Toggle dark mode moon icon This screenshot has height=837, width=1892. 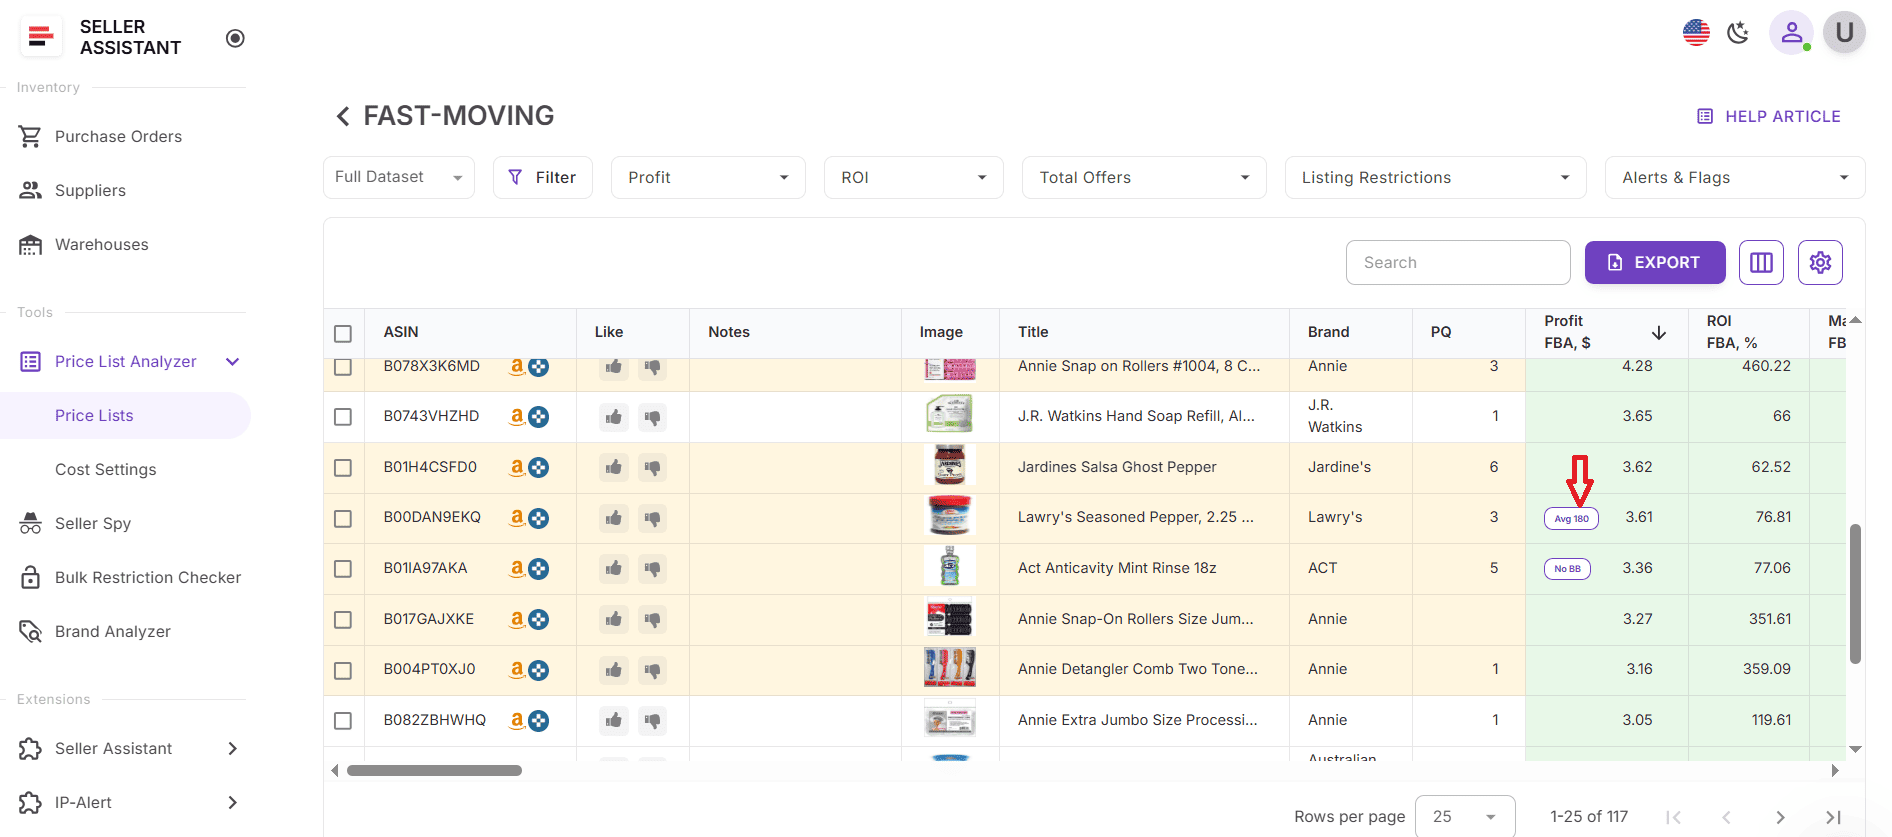click(x=1738, y=33)
